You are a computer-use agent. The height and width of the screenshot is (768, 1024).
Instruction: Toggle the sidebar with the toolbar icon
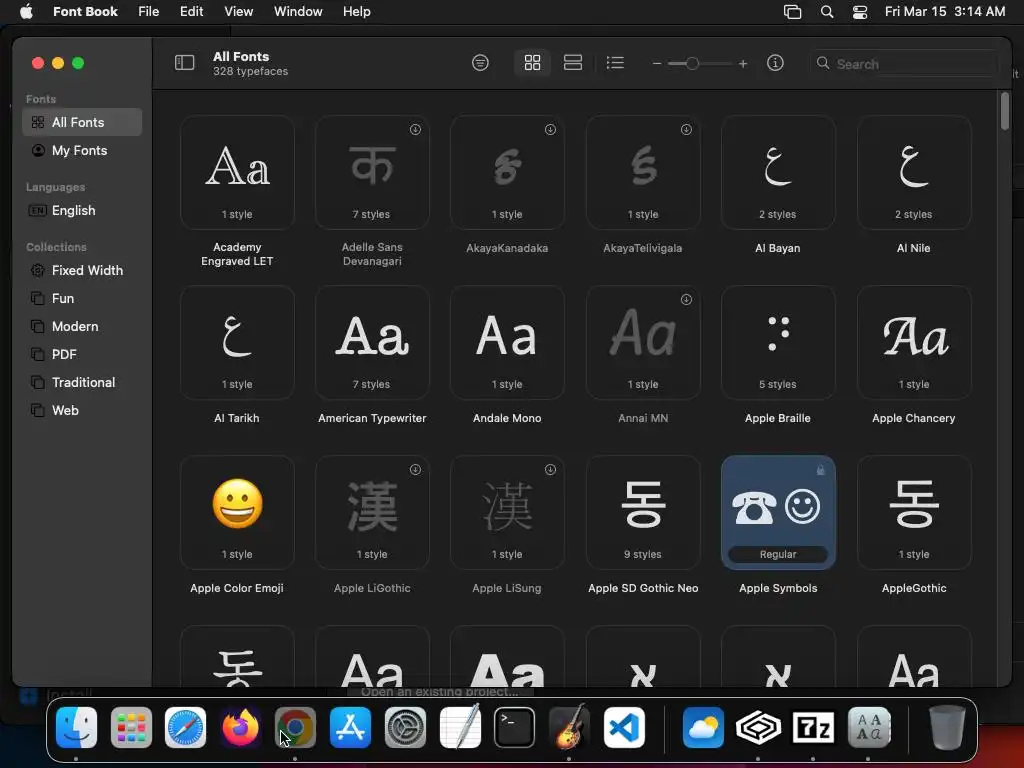click(184, 63)
